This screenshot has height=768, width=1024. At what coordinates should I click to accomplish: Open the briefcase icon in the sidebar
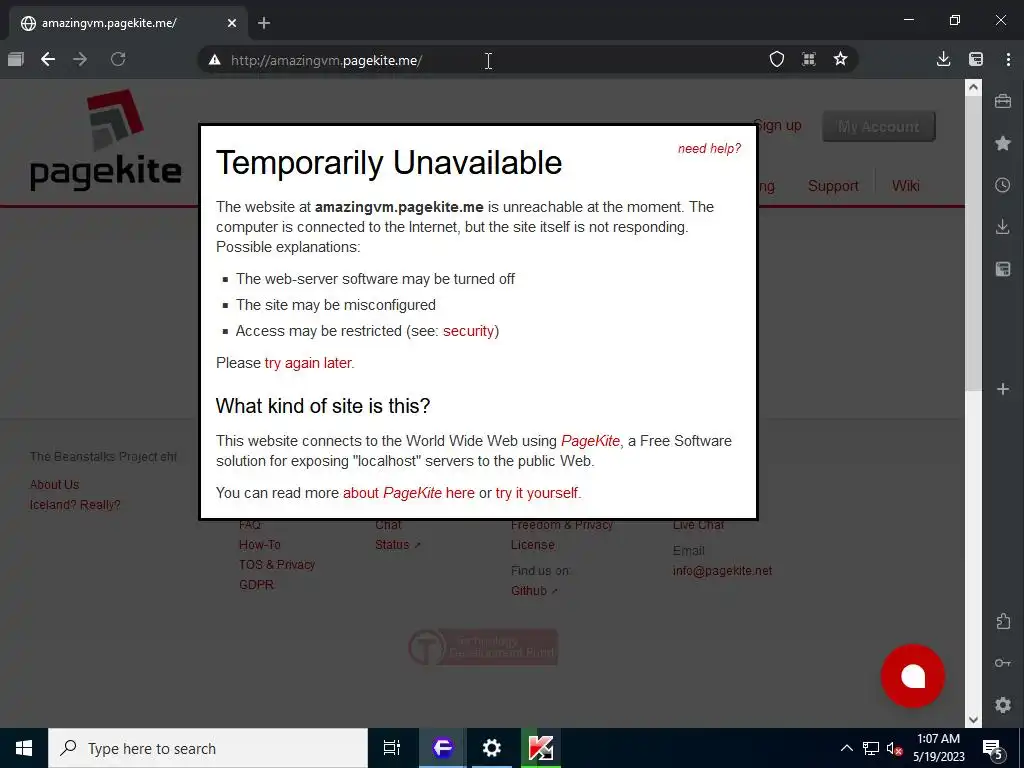(1003, 101)
